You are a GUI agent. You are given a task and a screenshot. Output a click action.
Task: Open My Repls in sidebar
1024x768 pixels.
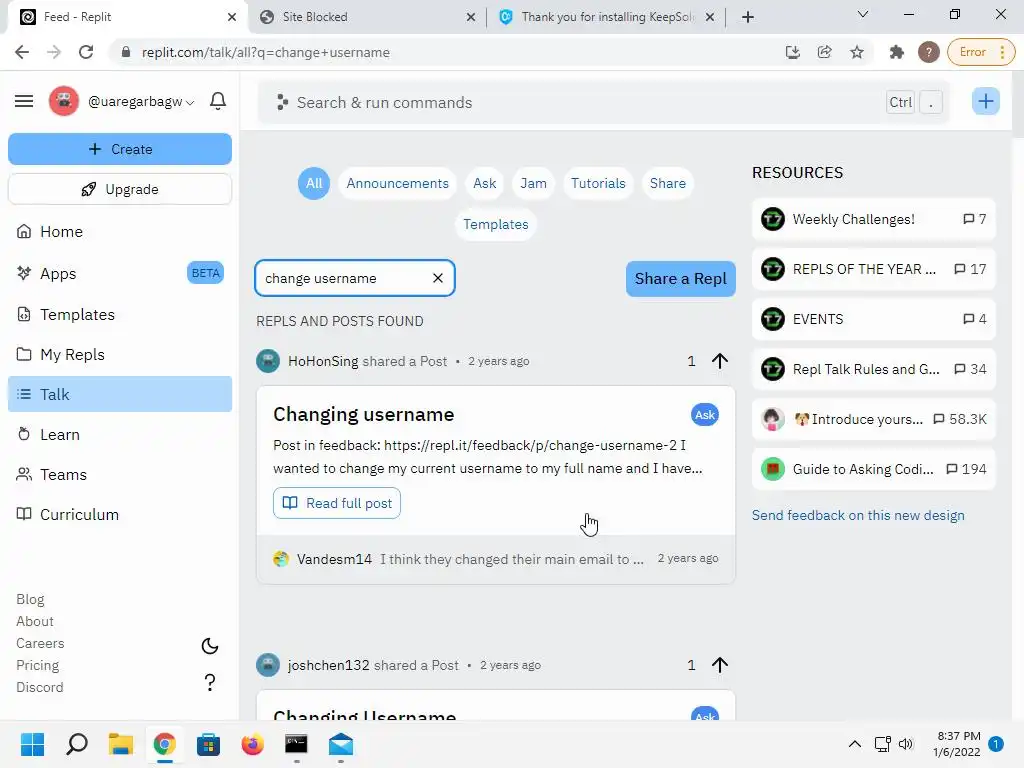tap(120, 355)
